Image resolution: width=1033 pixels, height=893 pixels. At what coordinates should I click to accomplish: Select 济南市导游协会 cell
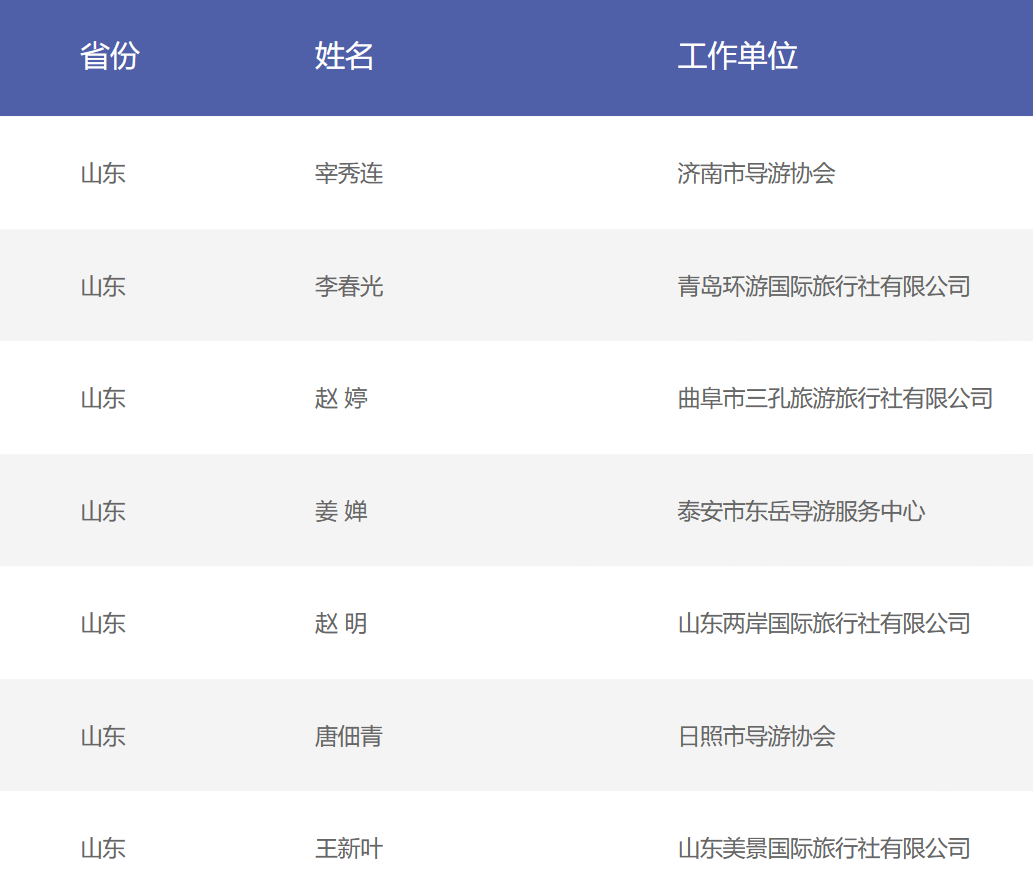(x=756, y=174)
